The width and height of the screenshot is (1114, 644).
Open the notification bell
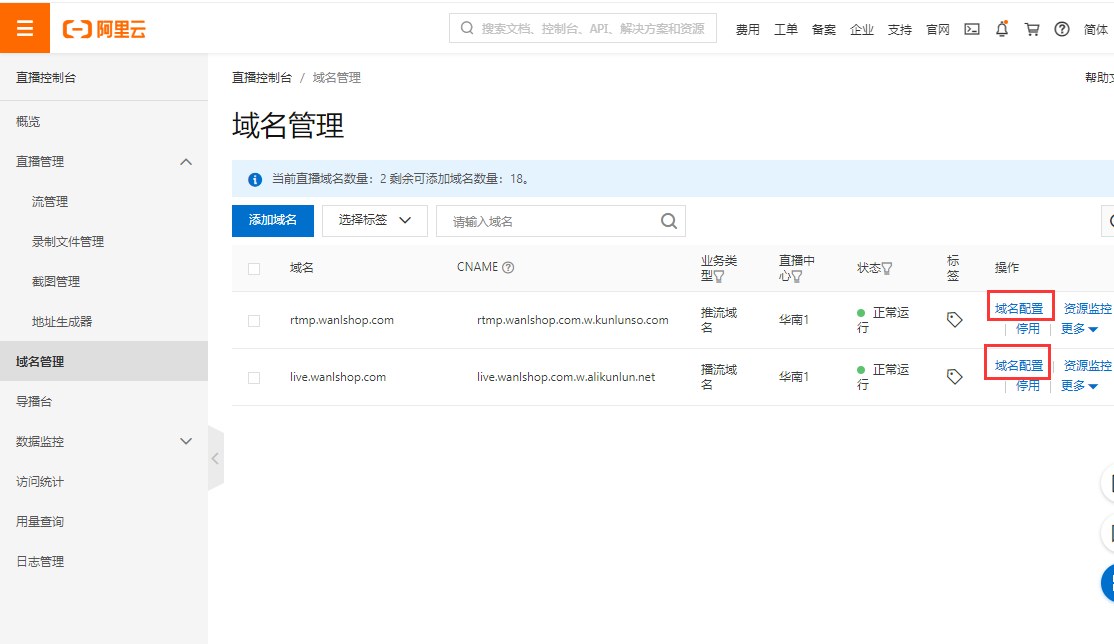pos(1002,29)
